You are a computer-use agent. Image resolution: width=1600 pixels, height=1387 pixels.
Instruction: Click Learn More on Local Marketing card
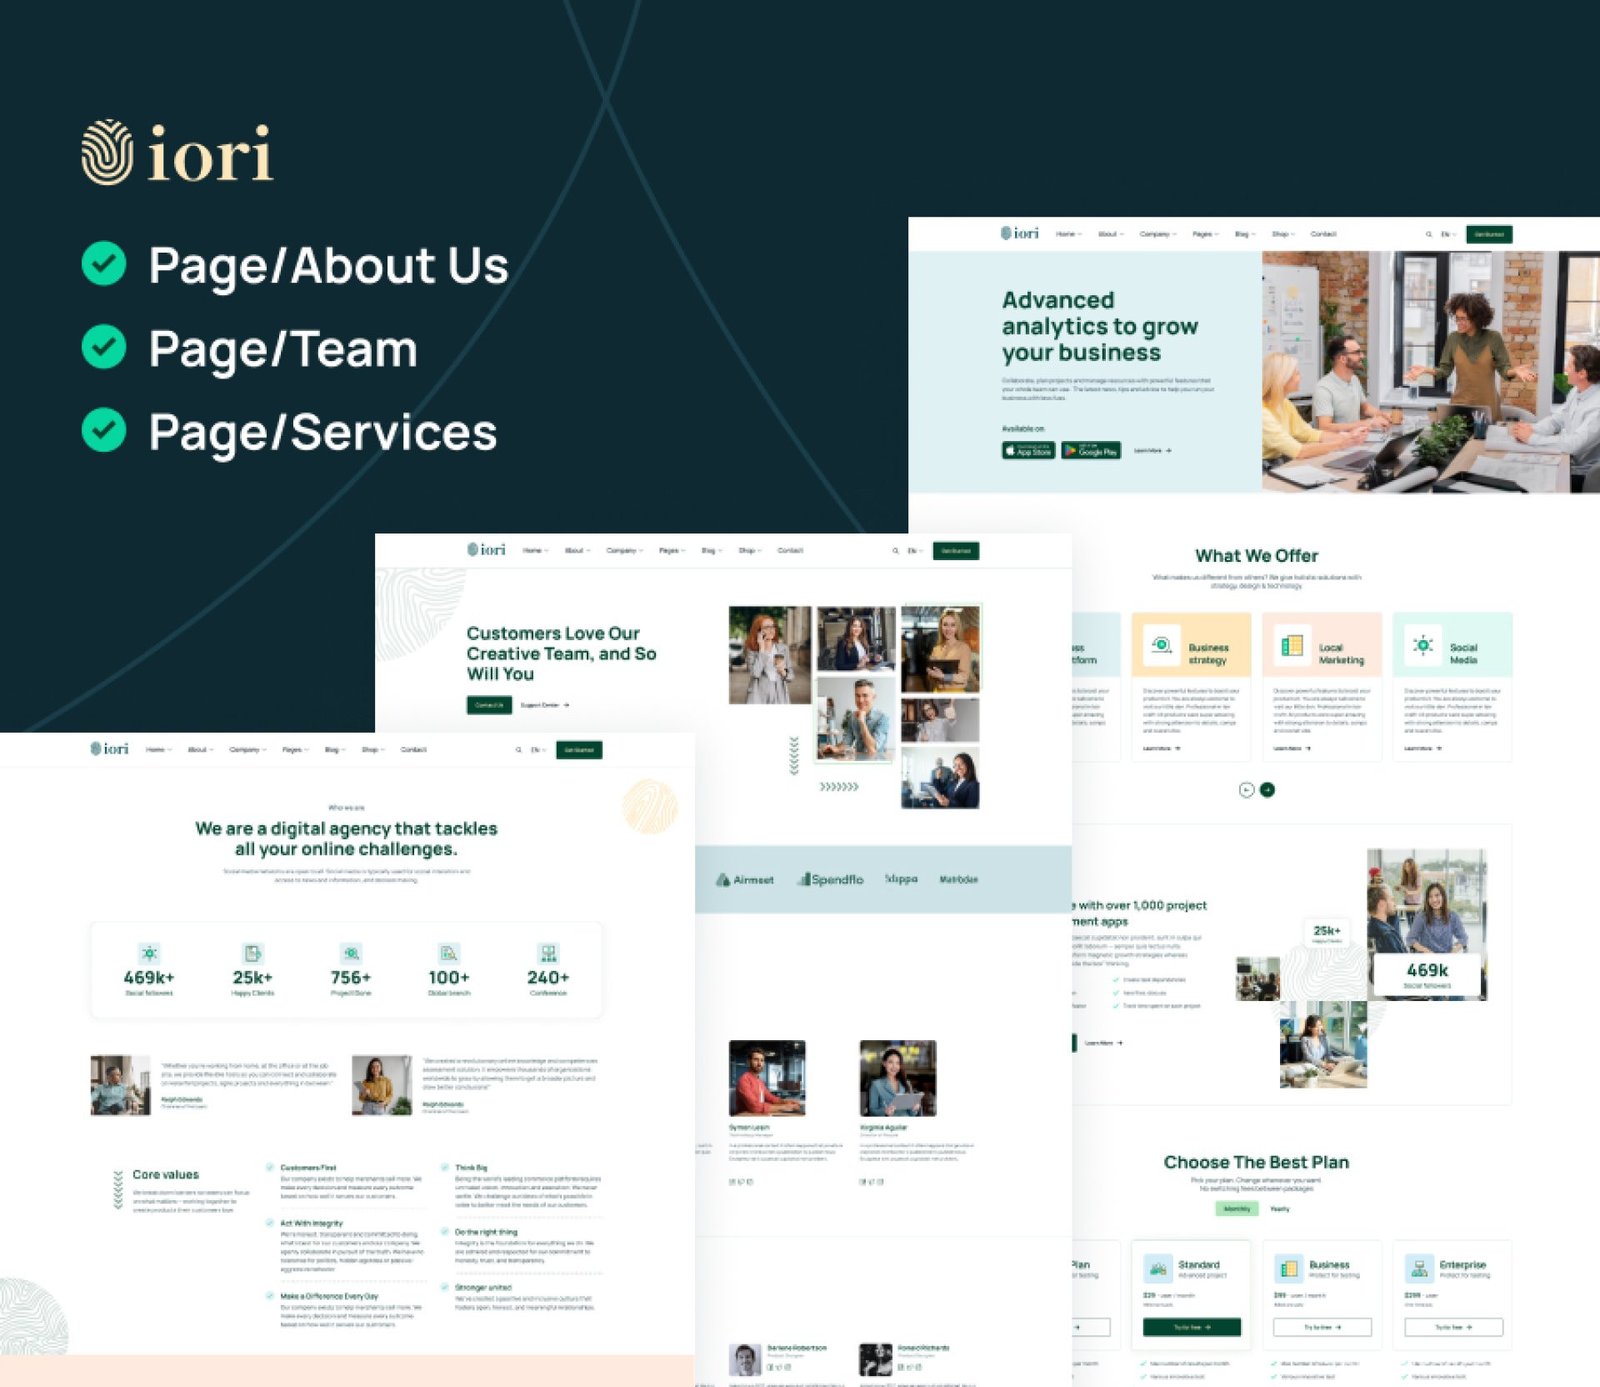pyautogui.click(x=1292, y=748)
